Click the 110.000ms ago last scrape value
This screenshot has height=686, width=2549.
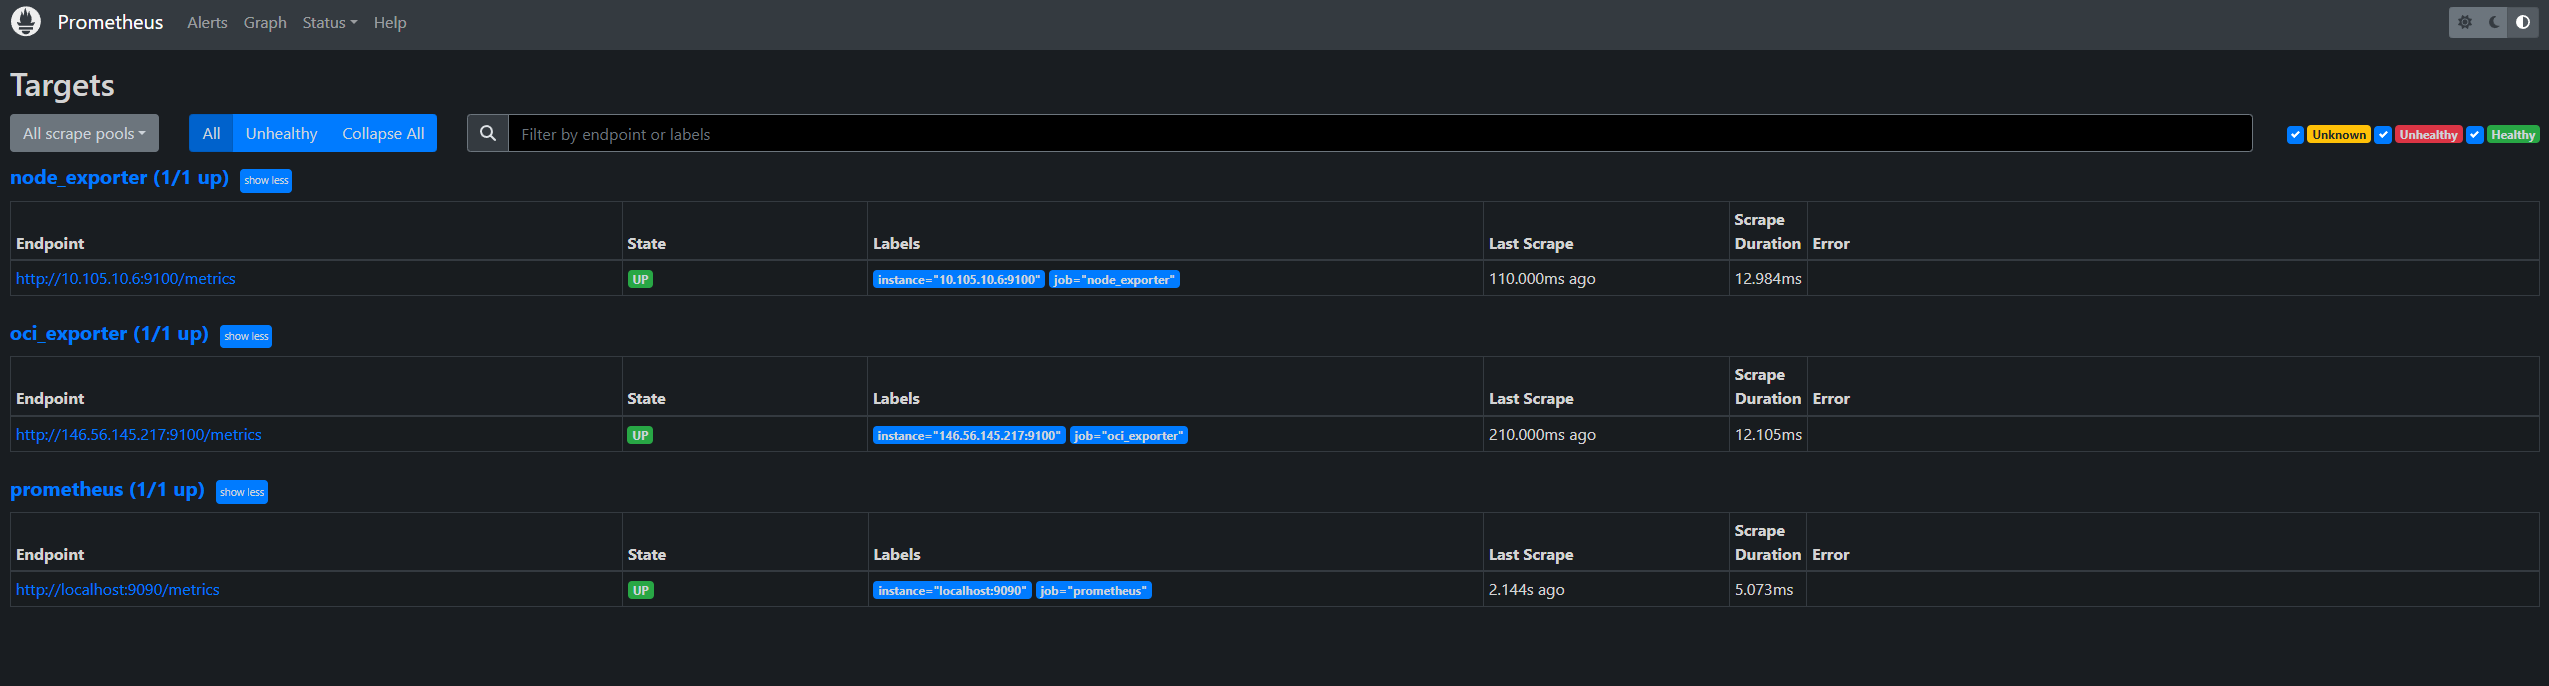(1542, 278)
